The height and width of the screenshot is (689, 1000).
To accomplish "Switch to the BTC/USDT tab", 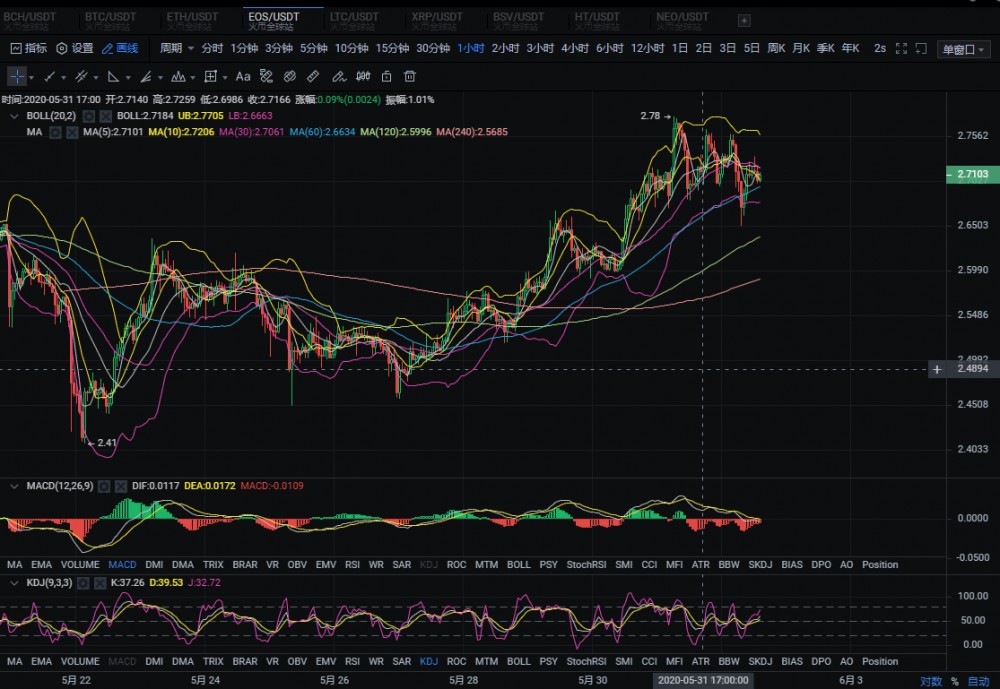I will 110,18.
